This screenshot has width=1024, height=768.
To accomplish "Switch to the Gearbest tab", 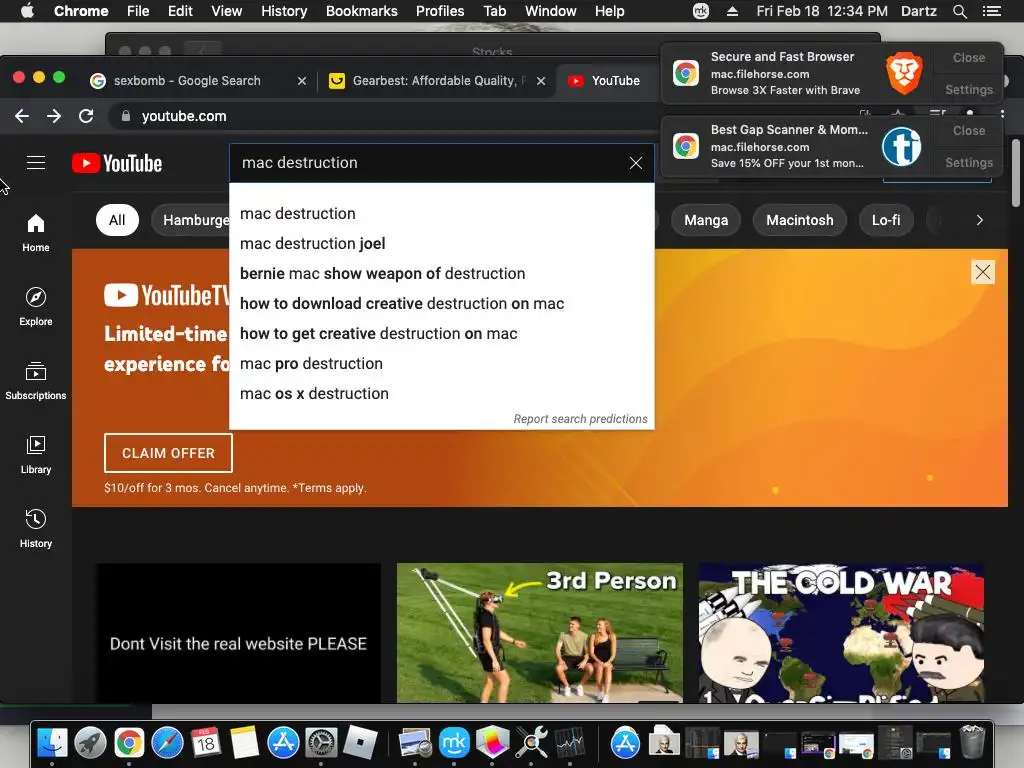I will point(434,81).
